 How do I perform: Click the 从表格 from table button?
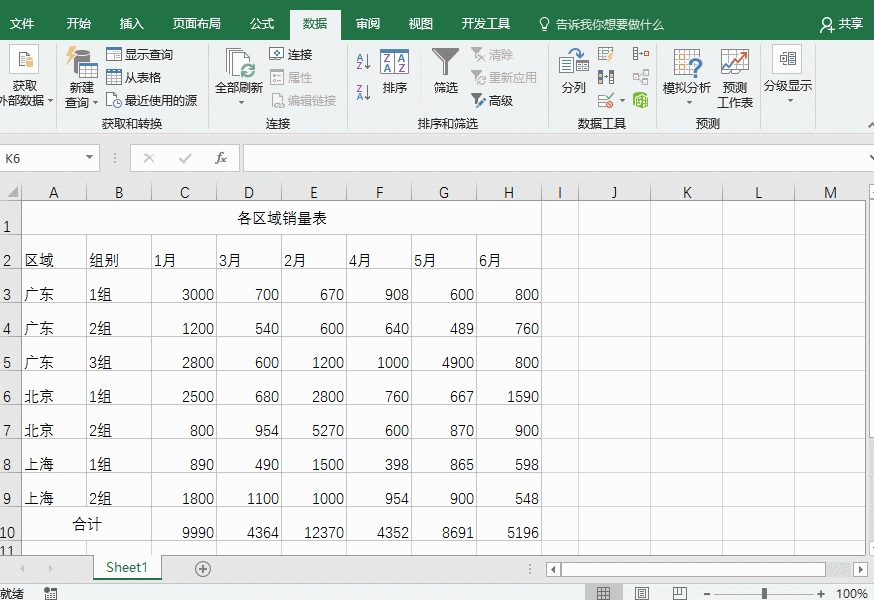(134, 77)
